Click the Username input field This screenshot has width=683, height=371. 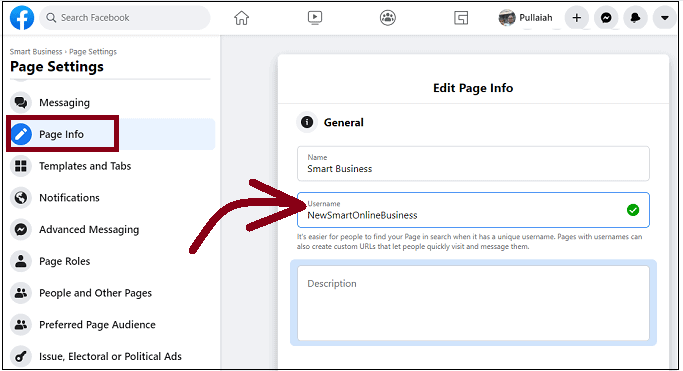coord(473,210)
